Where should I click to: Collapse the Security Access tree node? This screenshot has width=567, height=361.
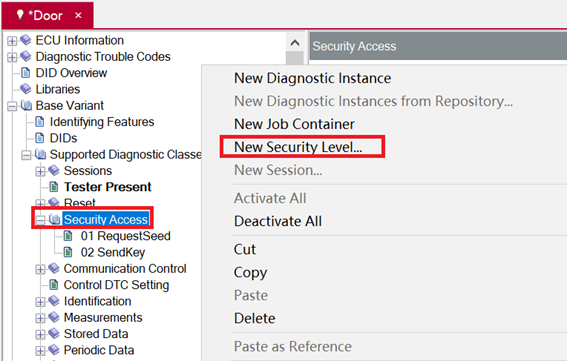[x=40, y=220]
